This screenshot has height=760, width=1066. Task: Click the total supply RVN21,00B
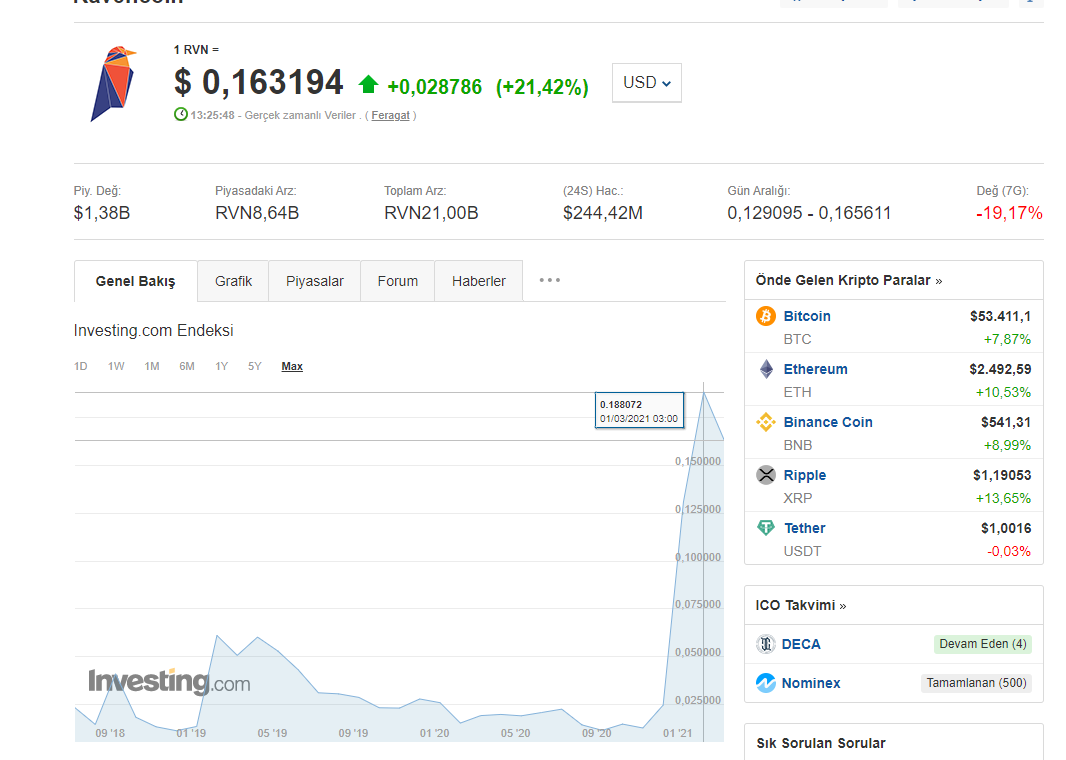pos(431,213)
